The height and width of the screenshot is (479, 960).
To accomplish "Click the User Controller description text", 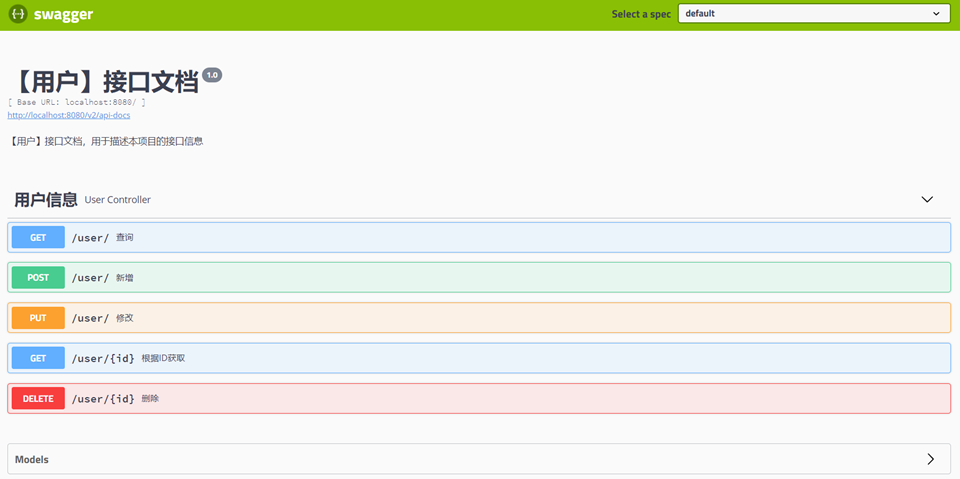I will point(118,200).
